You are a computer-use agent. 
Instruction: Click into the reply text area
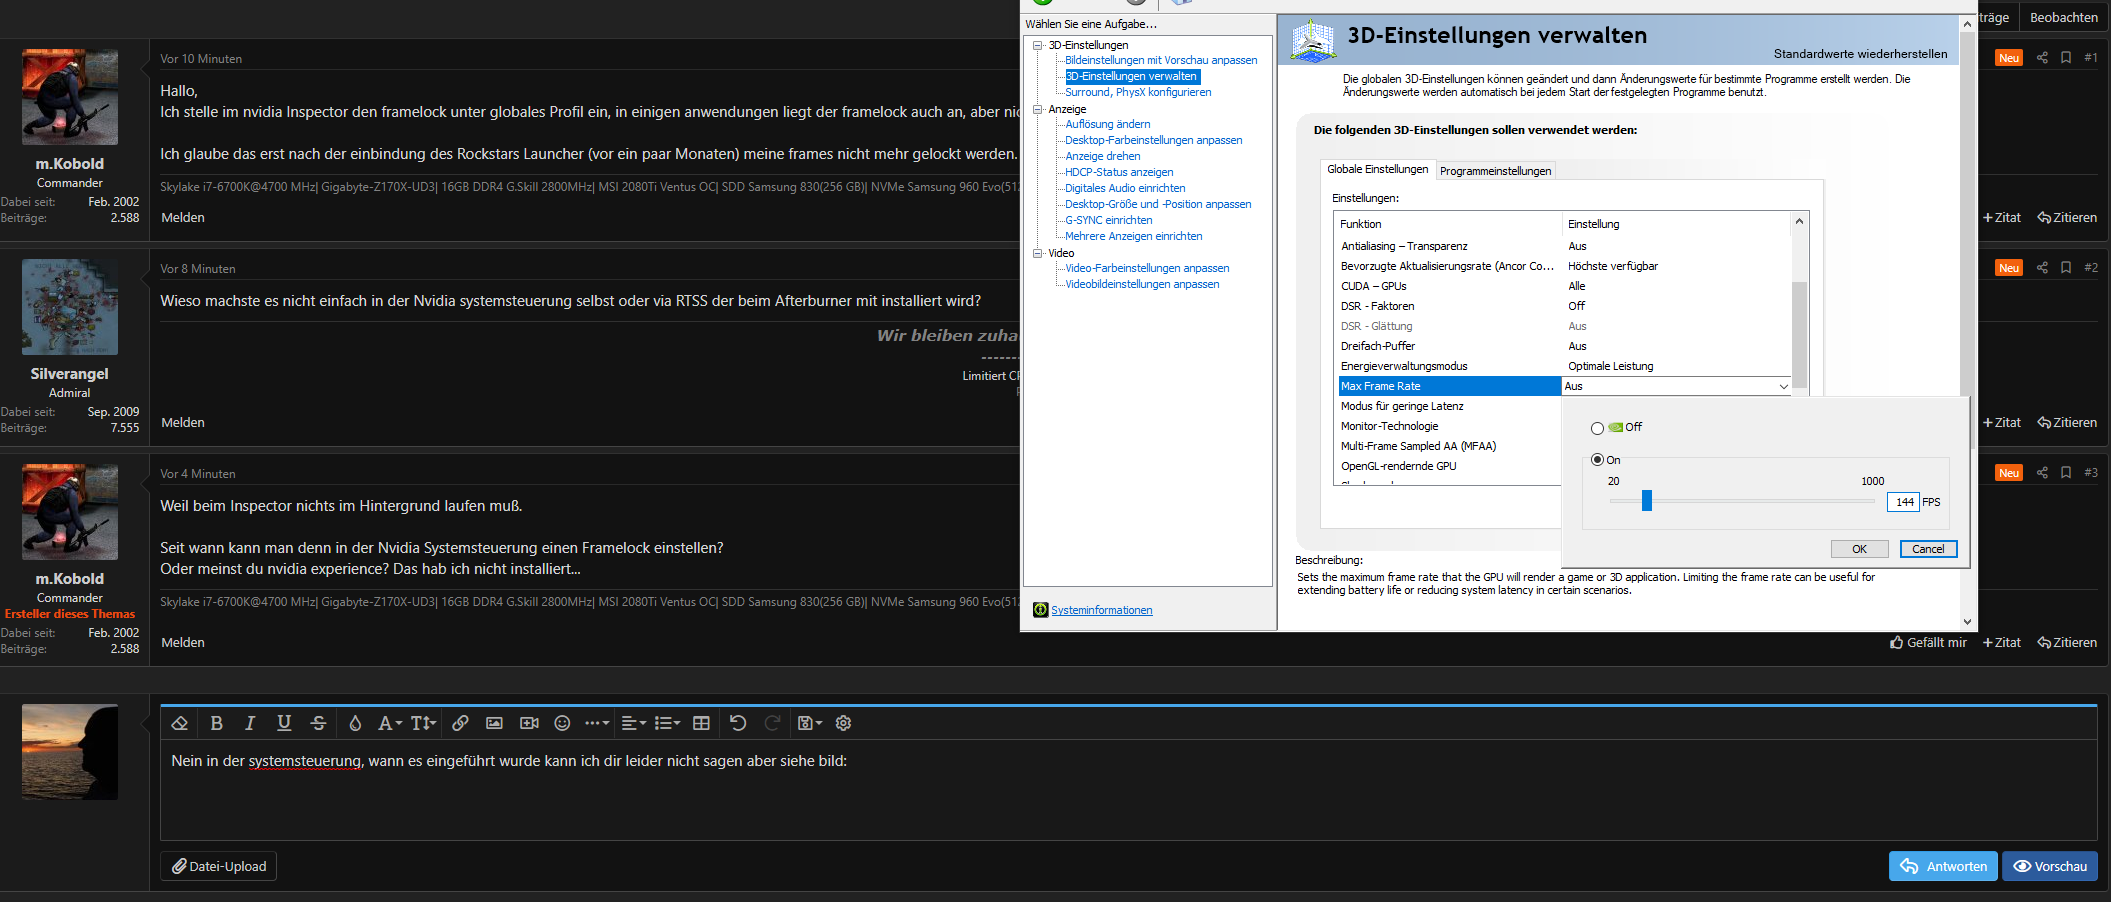[x=1128, y=790]
